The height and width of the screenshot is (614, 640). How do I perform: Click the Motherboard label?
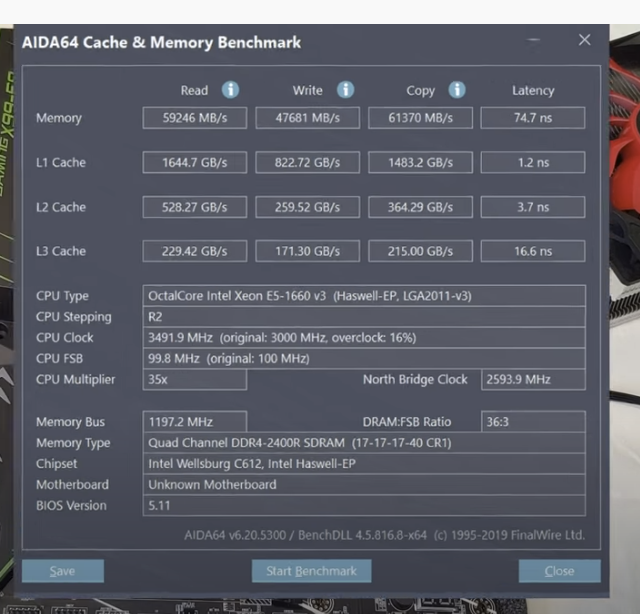pyautogui.click(x=72, y=485)
